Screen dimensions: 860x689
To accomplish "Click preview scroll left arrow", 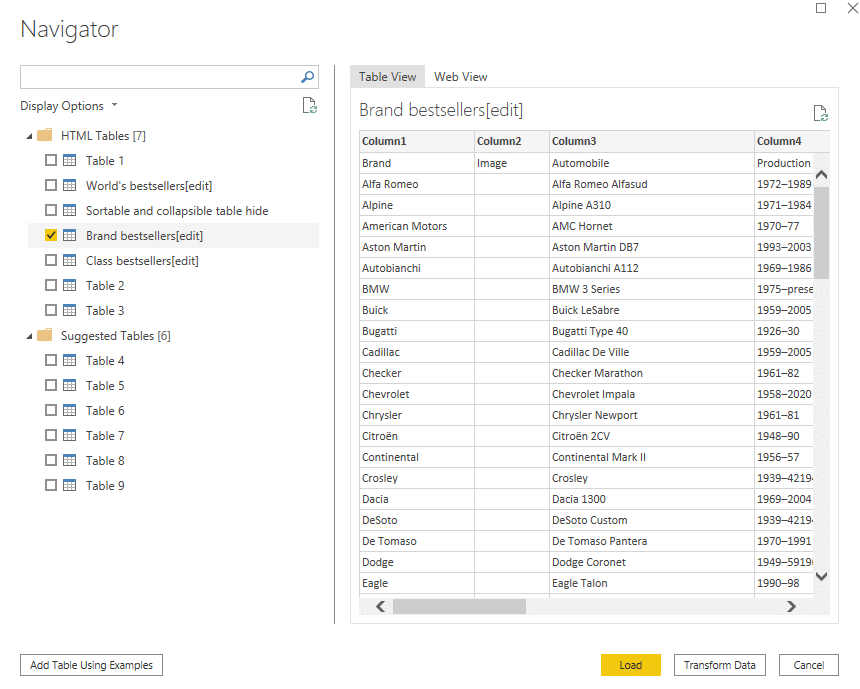I will coord(381,606).
